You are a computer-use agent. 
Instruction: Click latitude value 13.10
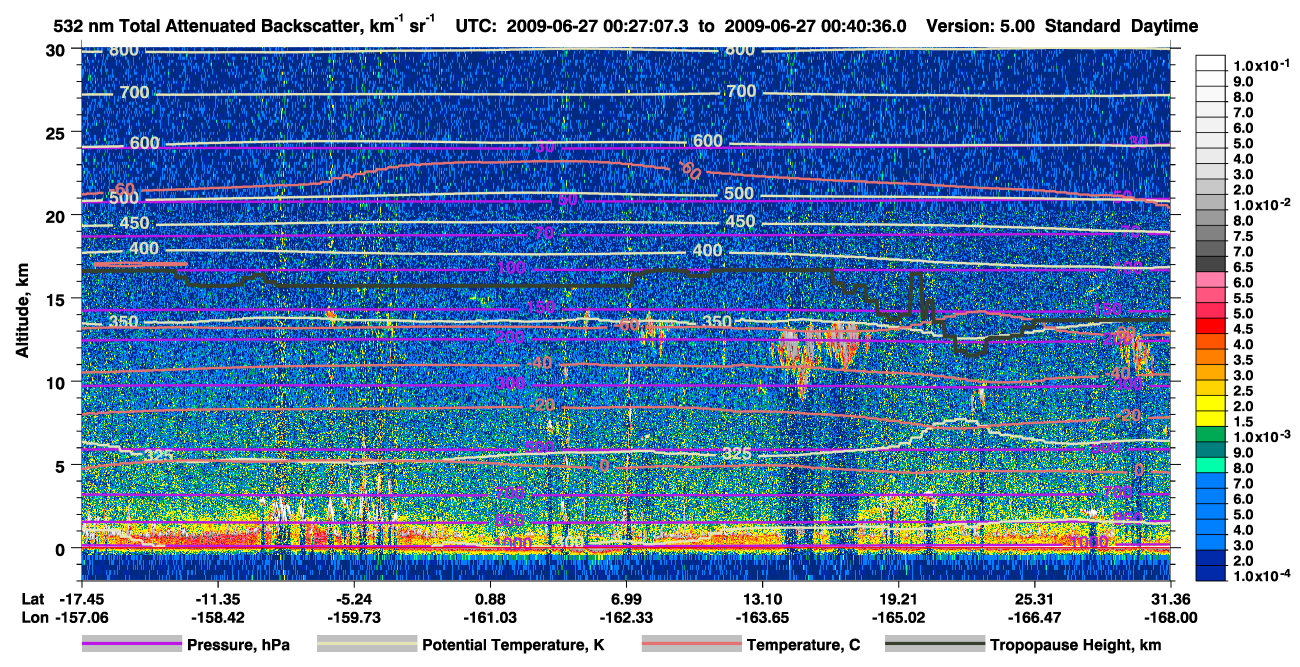click(763, 599)
